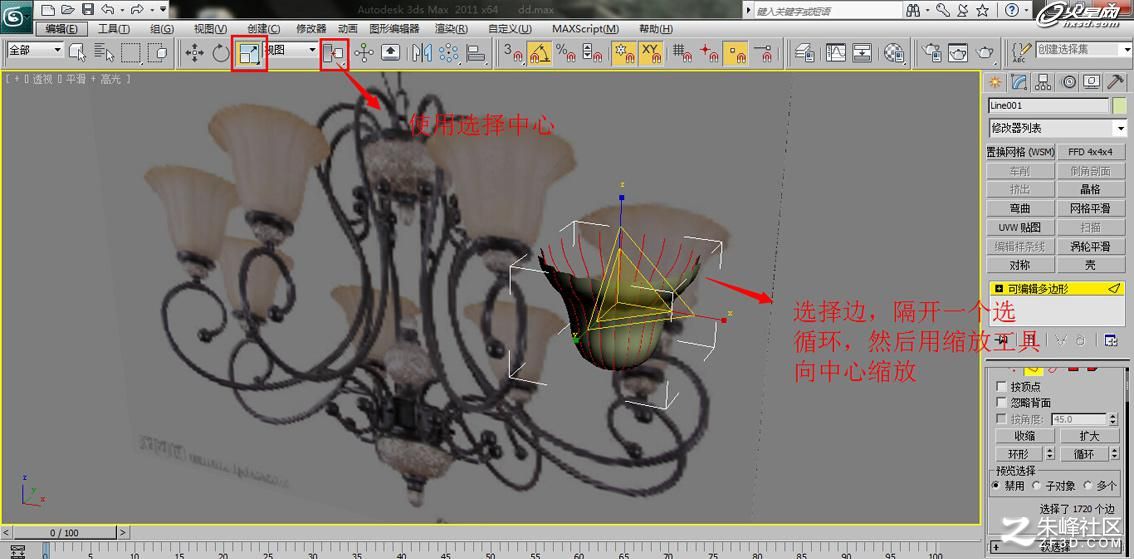Enable the 按顶点 checkbox
The width and height of the screenshot is (1134, 559).
1001,387
